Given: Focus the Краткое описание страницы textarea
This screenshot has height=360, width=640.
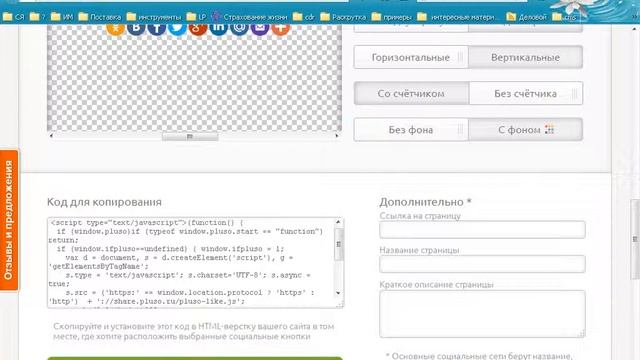Looking at the screenshot, I should [482, 314].
